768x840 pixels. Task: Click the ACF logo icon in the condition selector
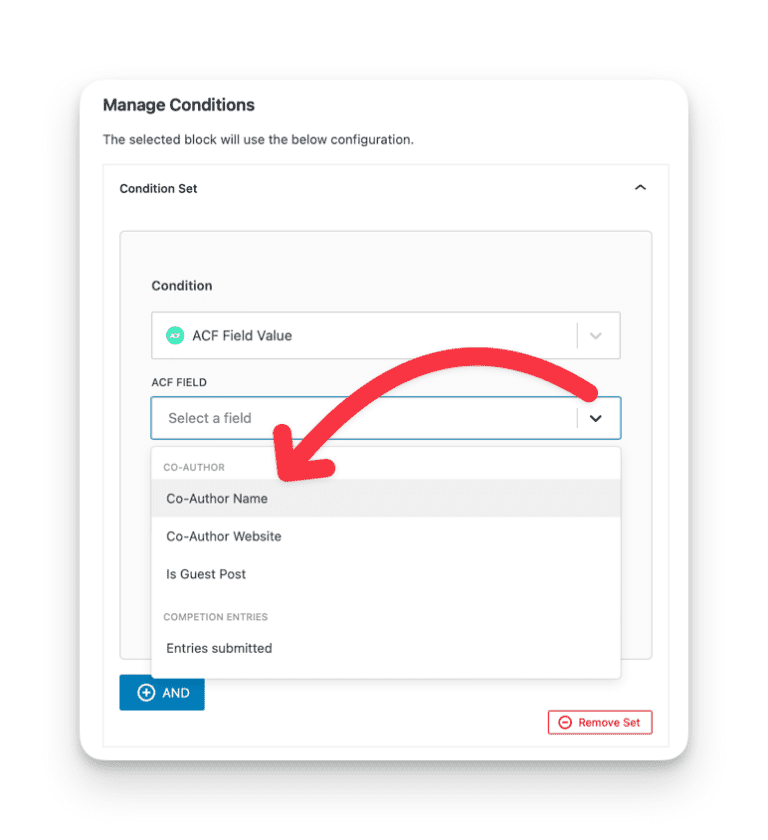tap(175, 335)
